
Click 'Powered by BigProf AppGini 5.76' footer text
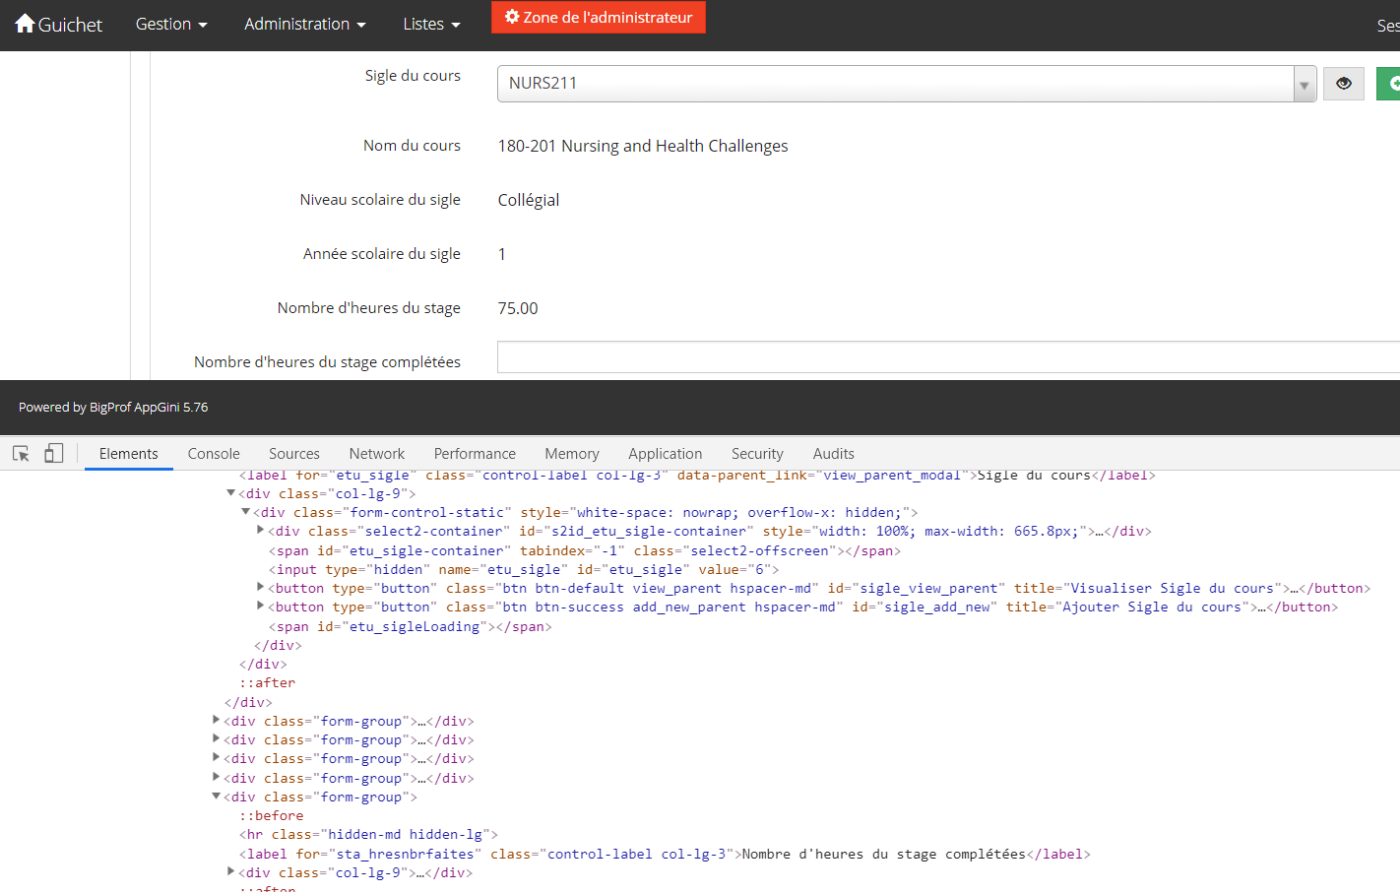(x=113, y=407)
